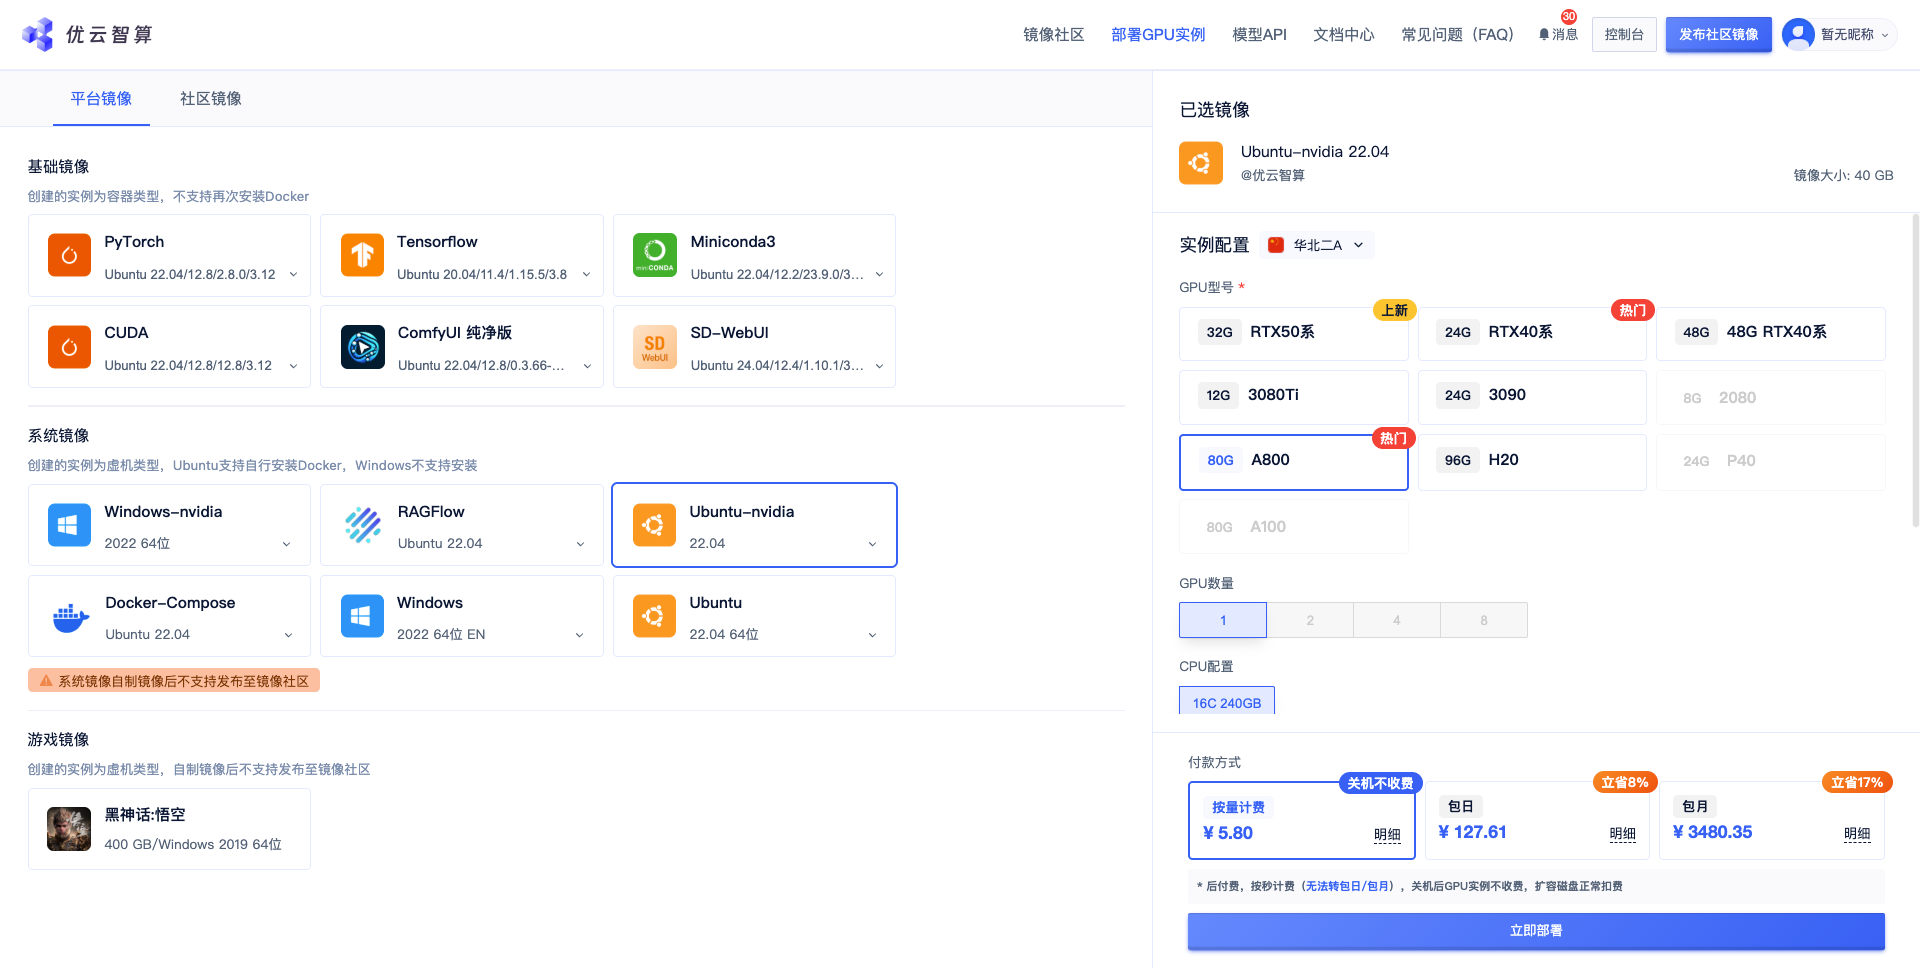Click the PyTorch image icon

coord(69,255)
